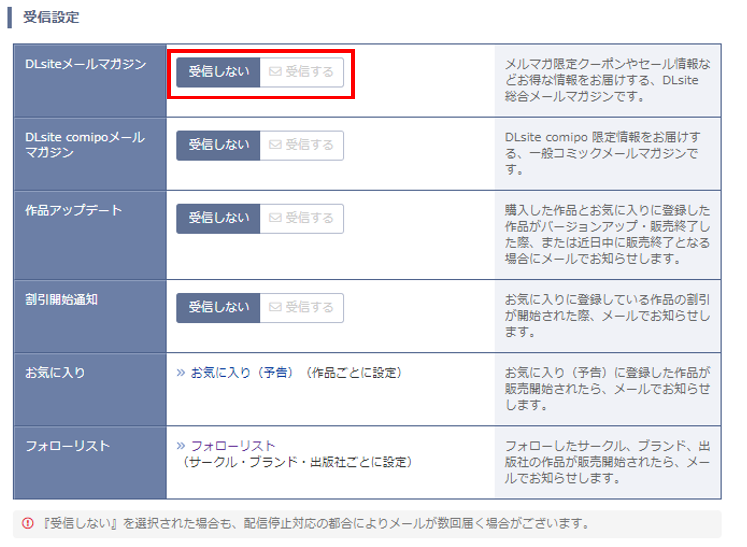The image size is (747, 547).
Task: Select 受信しない for 割引開始通知
Action: [x=218, y=307]
